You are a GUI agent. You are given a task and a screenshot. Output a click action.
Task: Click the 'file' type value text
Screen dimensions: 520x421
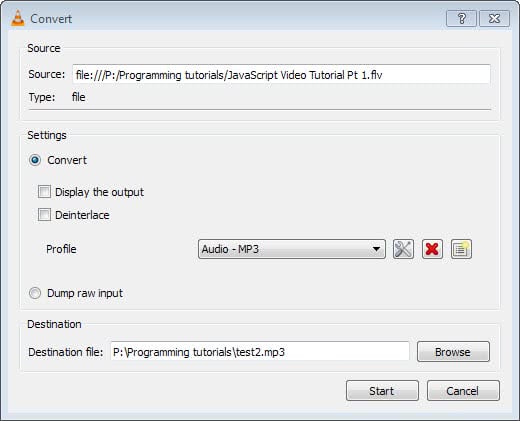[x=79, y=97]
